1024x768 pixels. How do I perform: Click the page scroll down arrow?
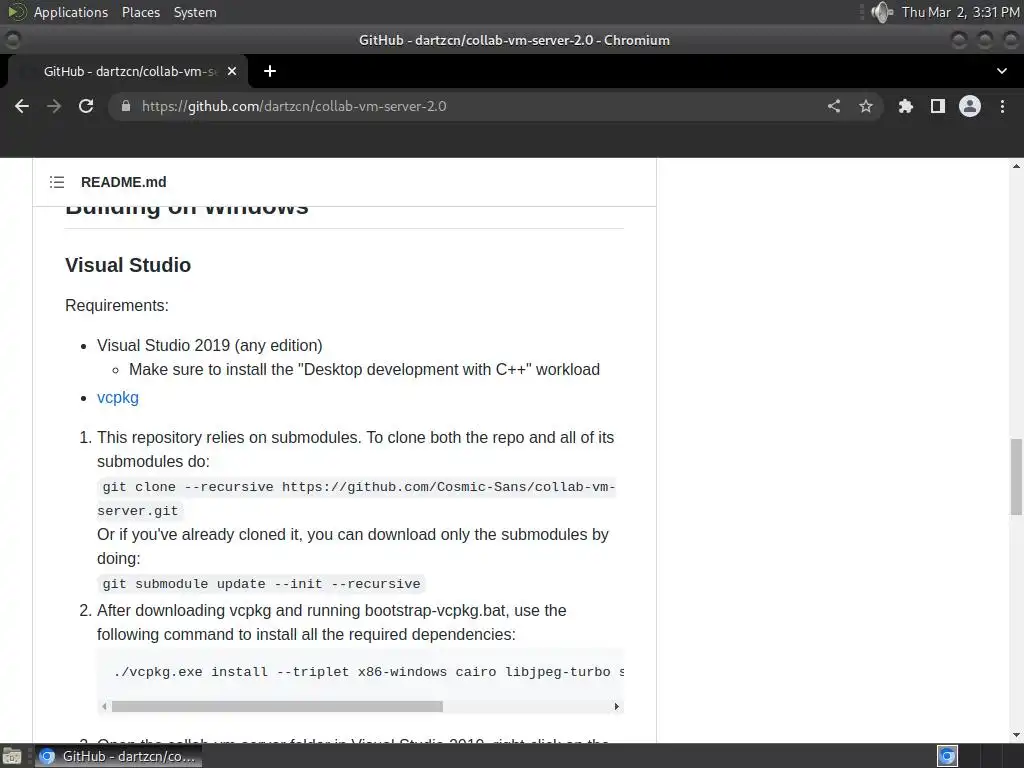point(1016,735)
